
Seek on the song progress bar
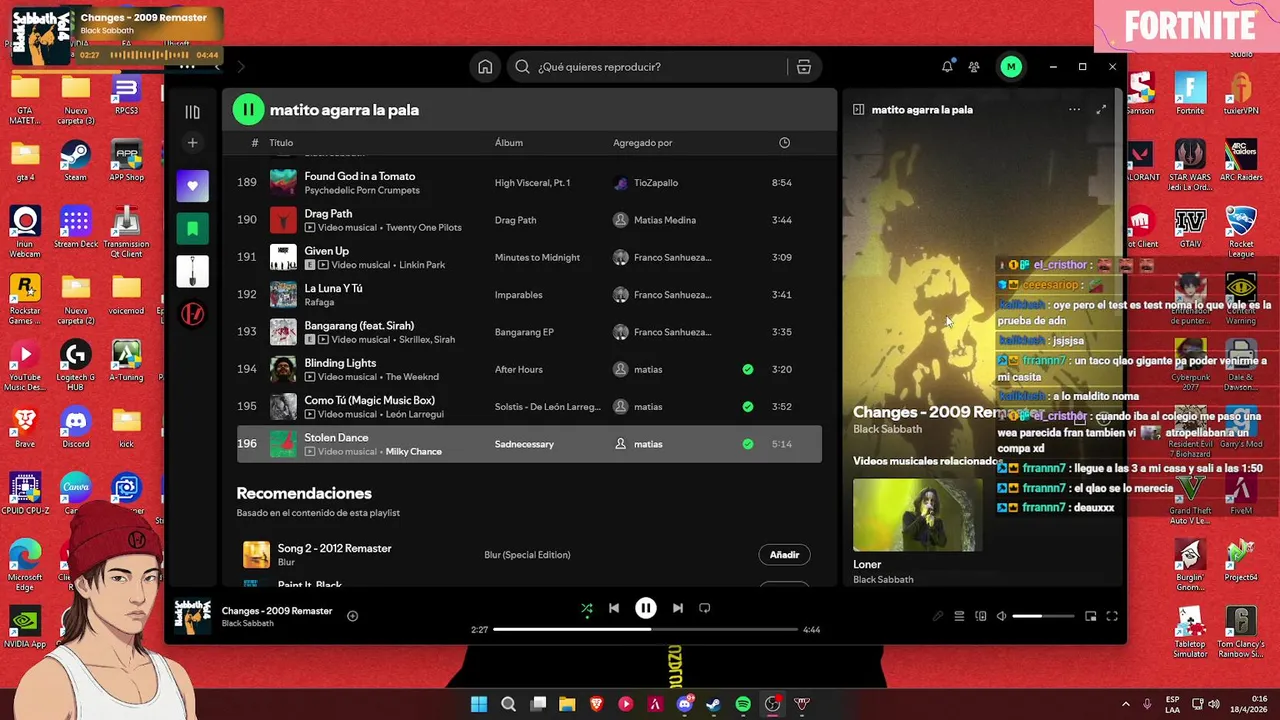[645, 630]
